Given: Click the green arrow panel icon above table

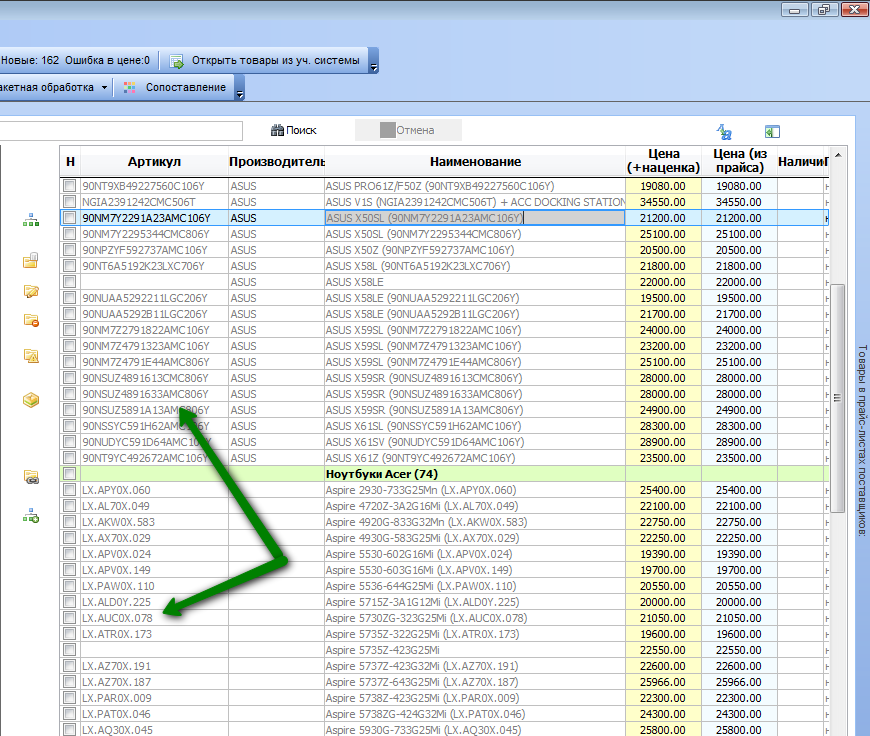Looking at the screenshot, I should pos(772,132).
